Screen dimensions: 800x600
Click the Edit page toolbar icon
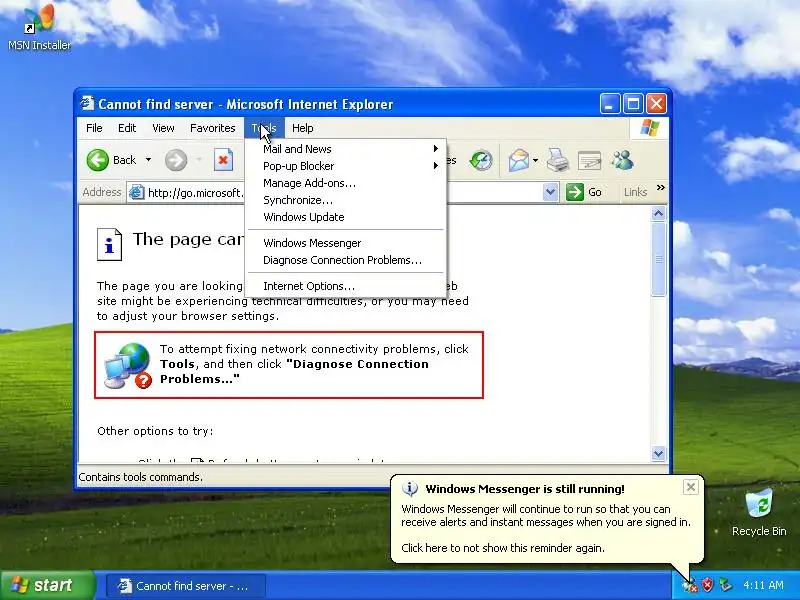point(589,160)
